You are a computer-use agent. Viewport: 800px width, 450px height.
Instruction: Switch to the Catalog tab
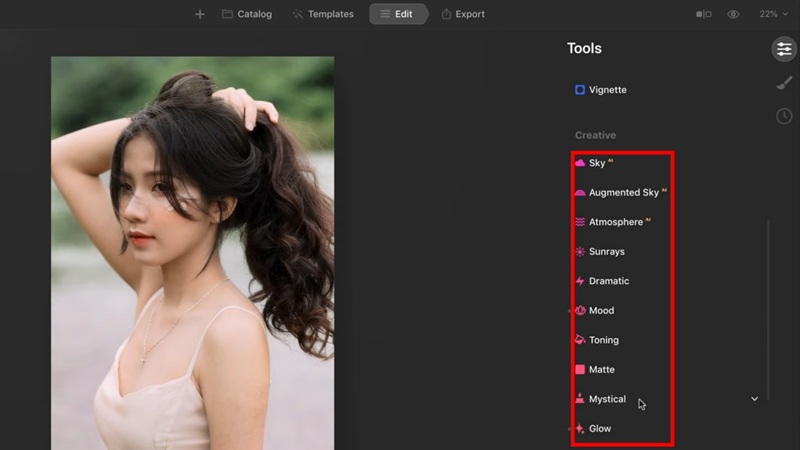click(247, 15)
